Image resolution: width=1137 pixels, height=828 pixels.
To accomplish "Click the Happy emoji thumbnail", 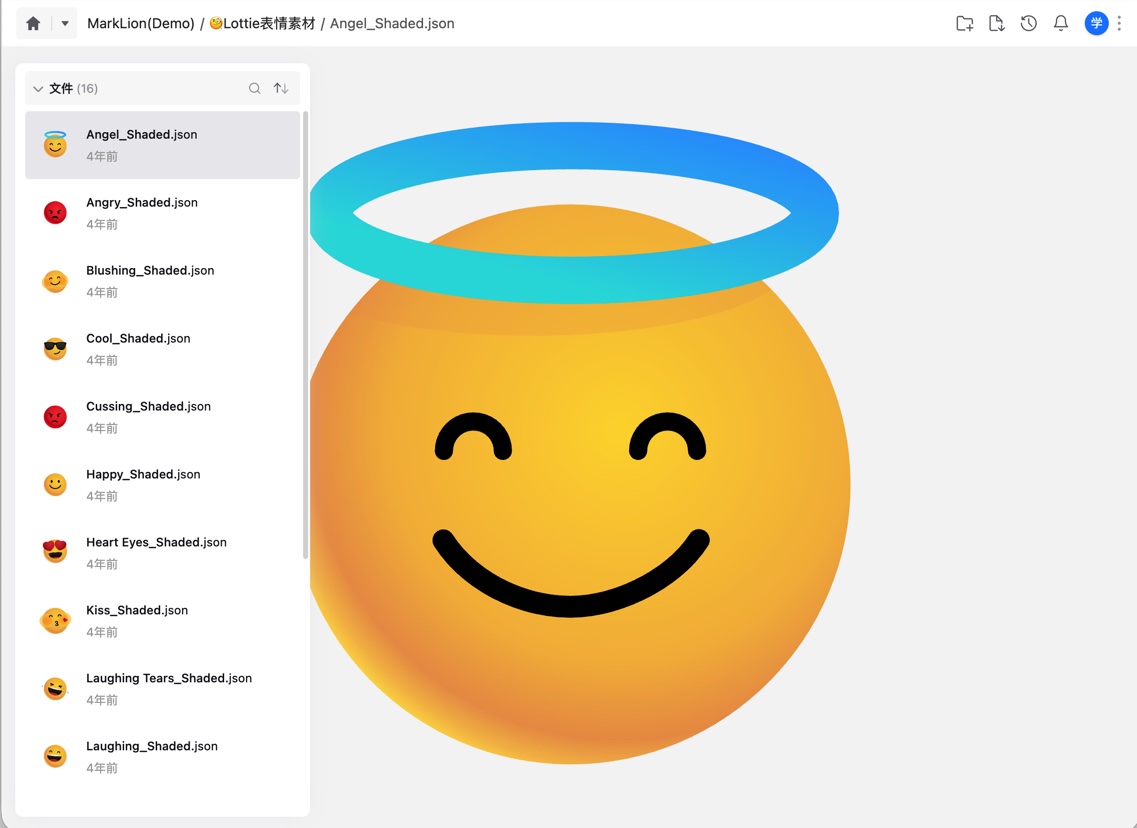I will (x=55, y=485).
